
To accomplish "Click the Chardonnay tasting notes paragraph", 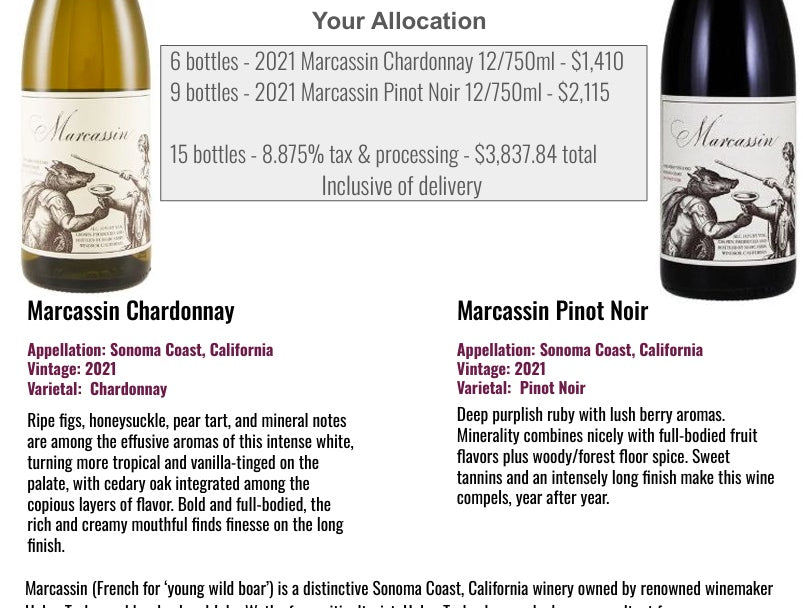I will 191,483.
